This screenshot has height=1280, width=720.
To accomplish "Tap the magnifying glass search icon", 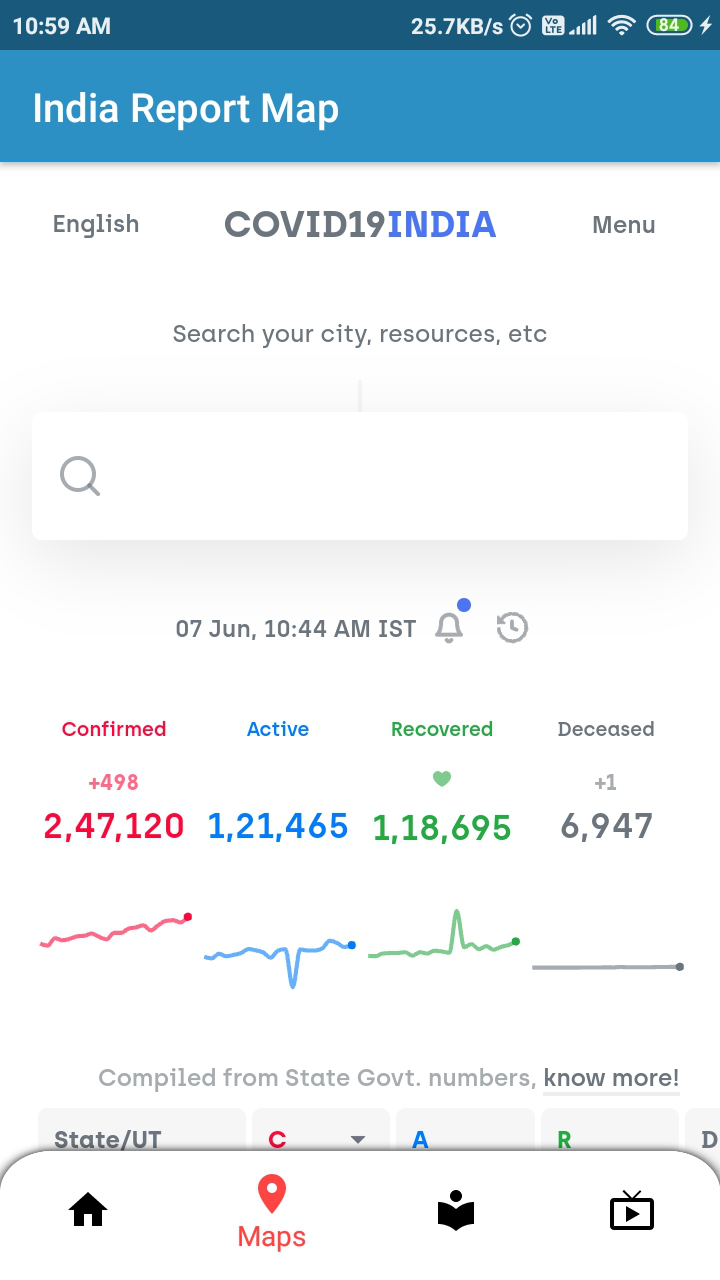I will (80, 476).
